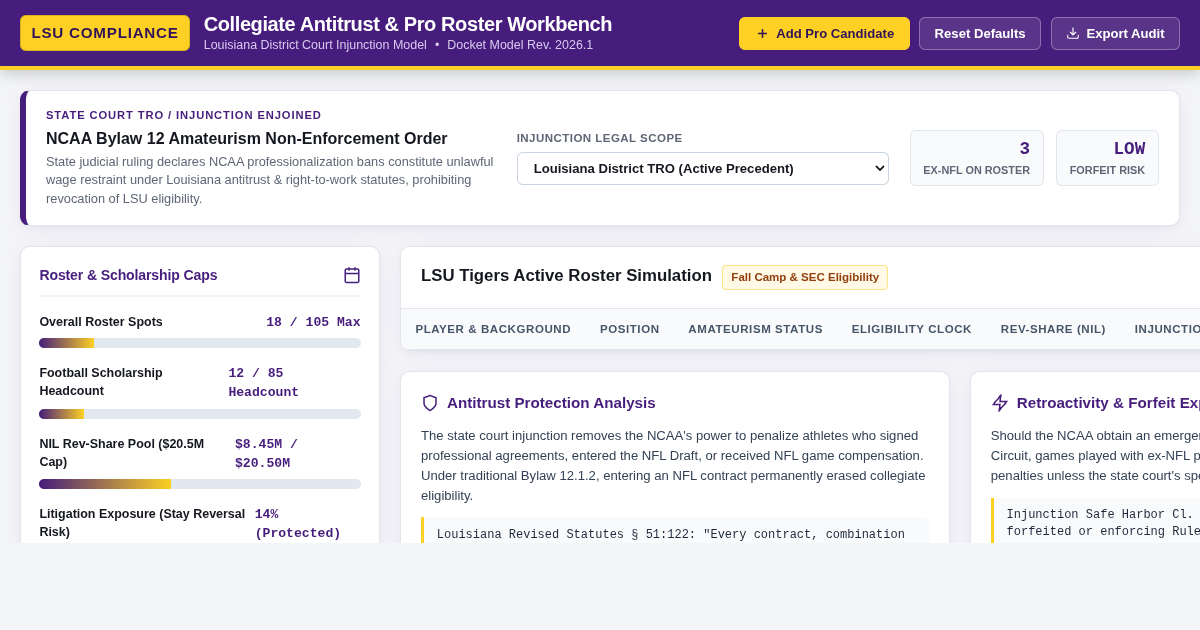The height and width of the screenshot is (630, 1200).
Task: Click the Overall Roster Spots progress bar
Action: 200,343
